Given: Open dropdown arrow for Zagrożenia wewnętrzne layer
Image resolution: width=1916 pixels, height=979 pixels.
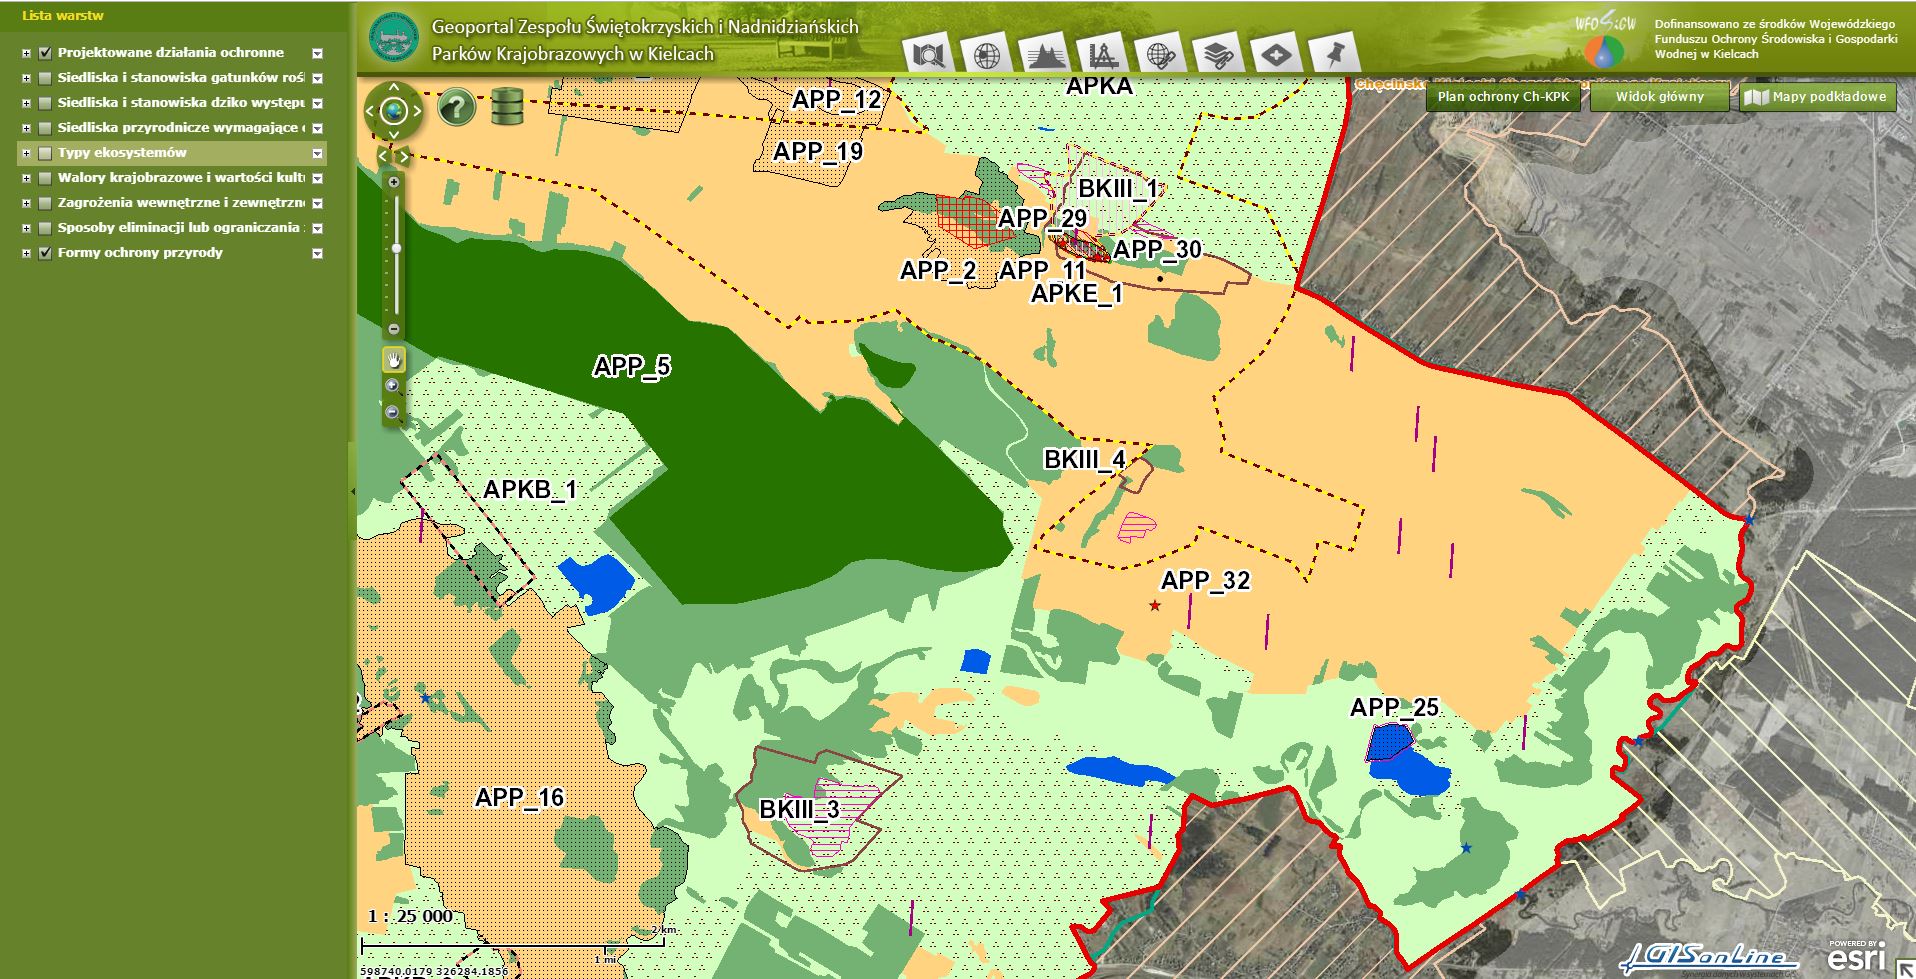Looking at the screenshot, I should 317,203.
